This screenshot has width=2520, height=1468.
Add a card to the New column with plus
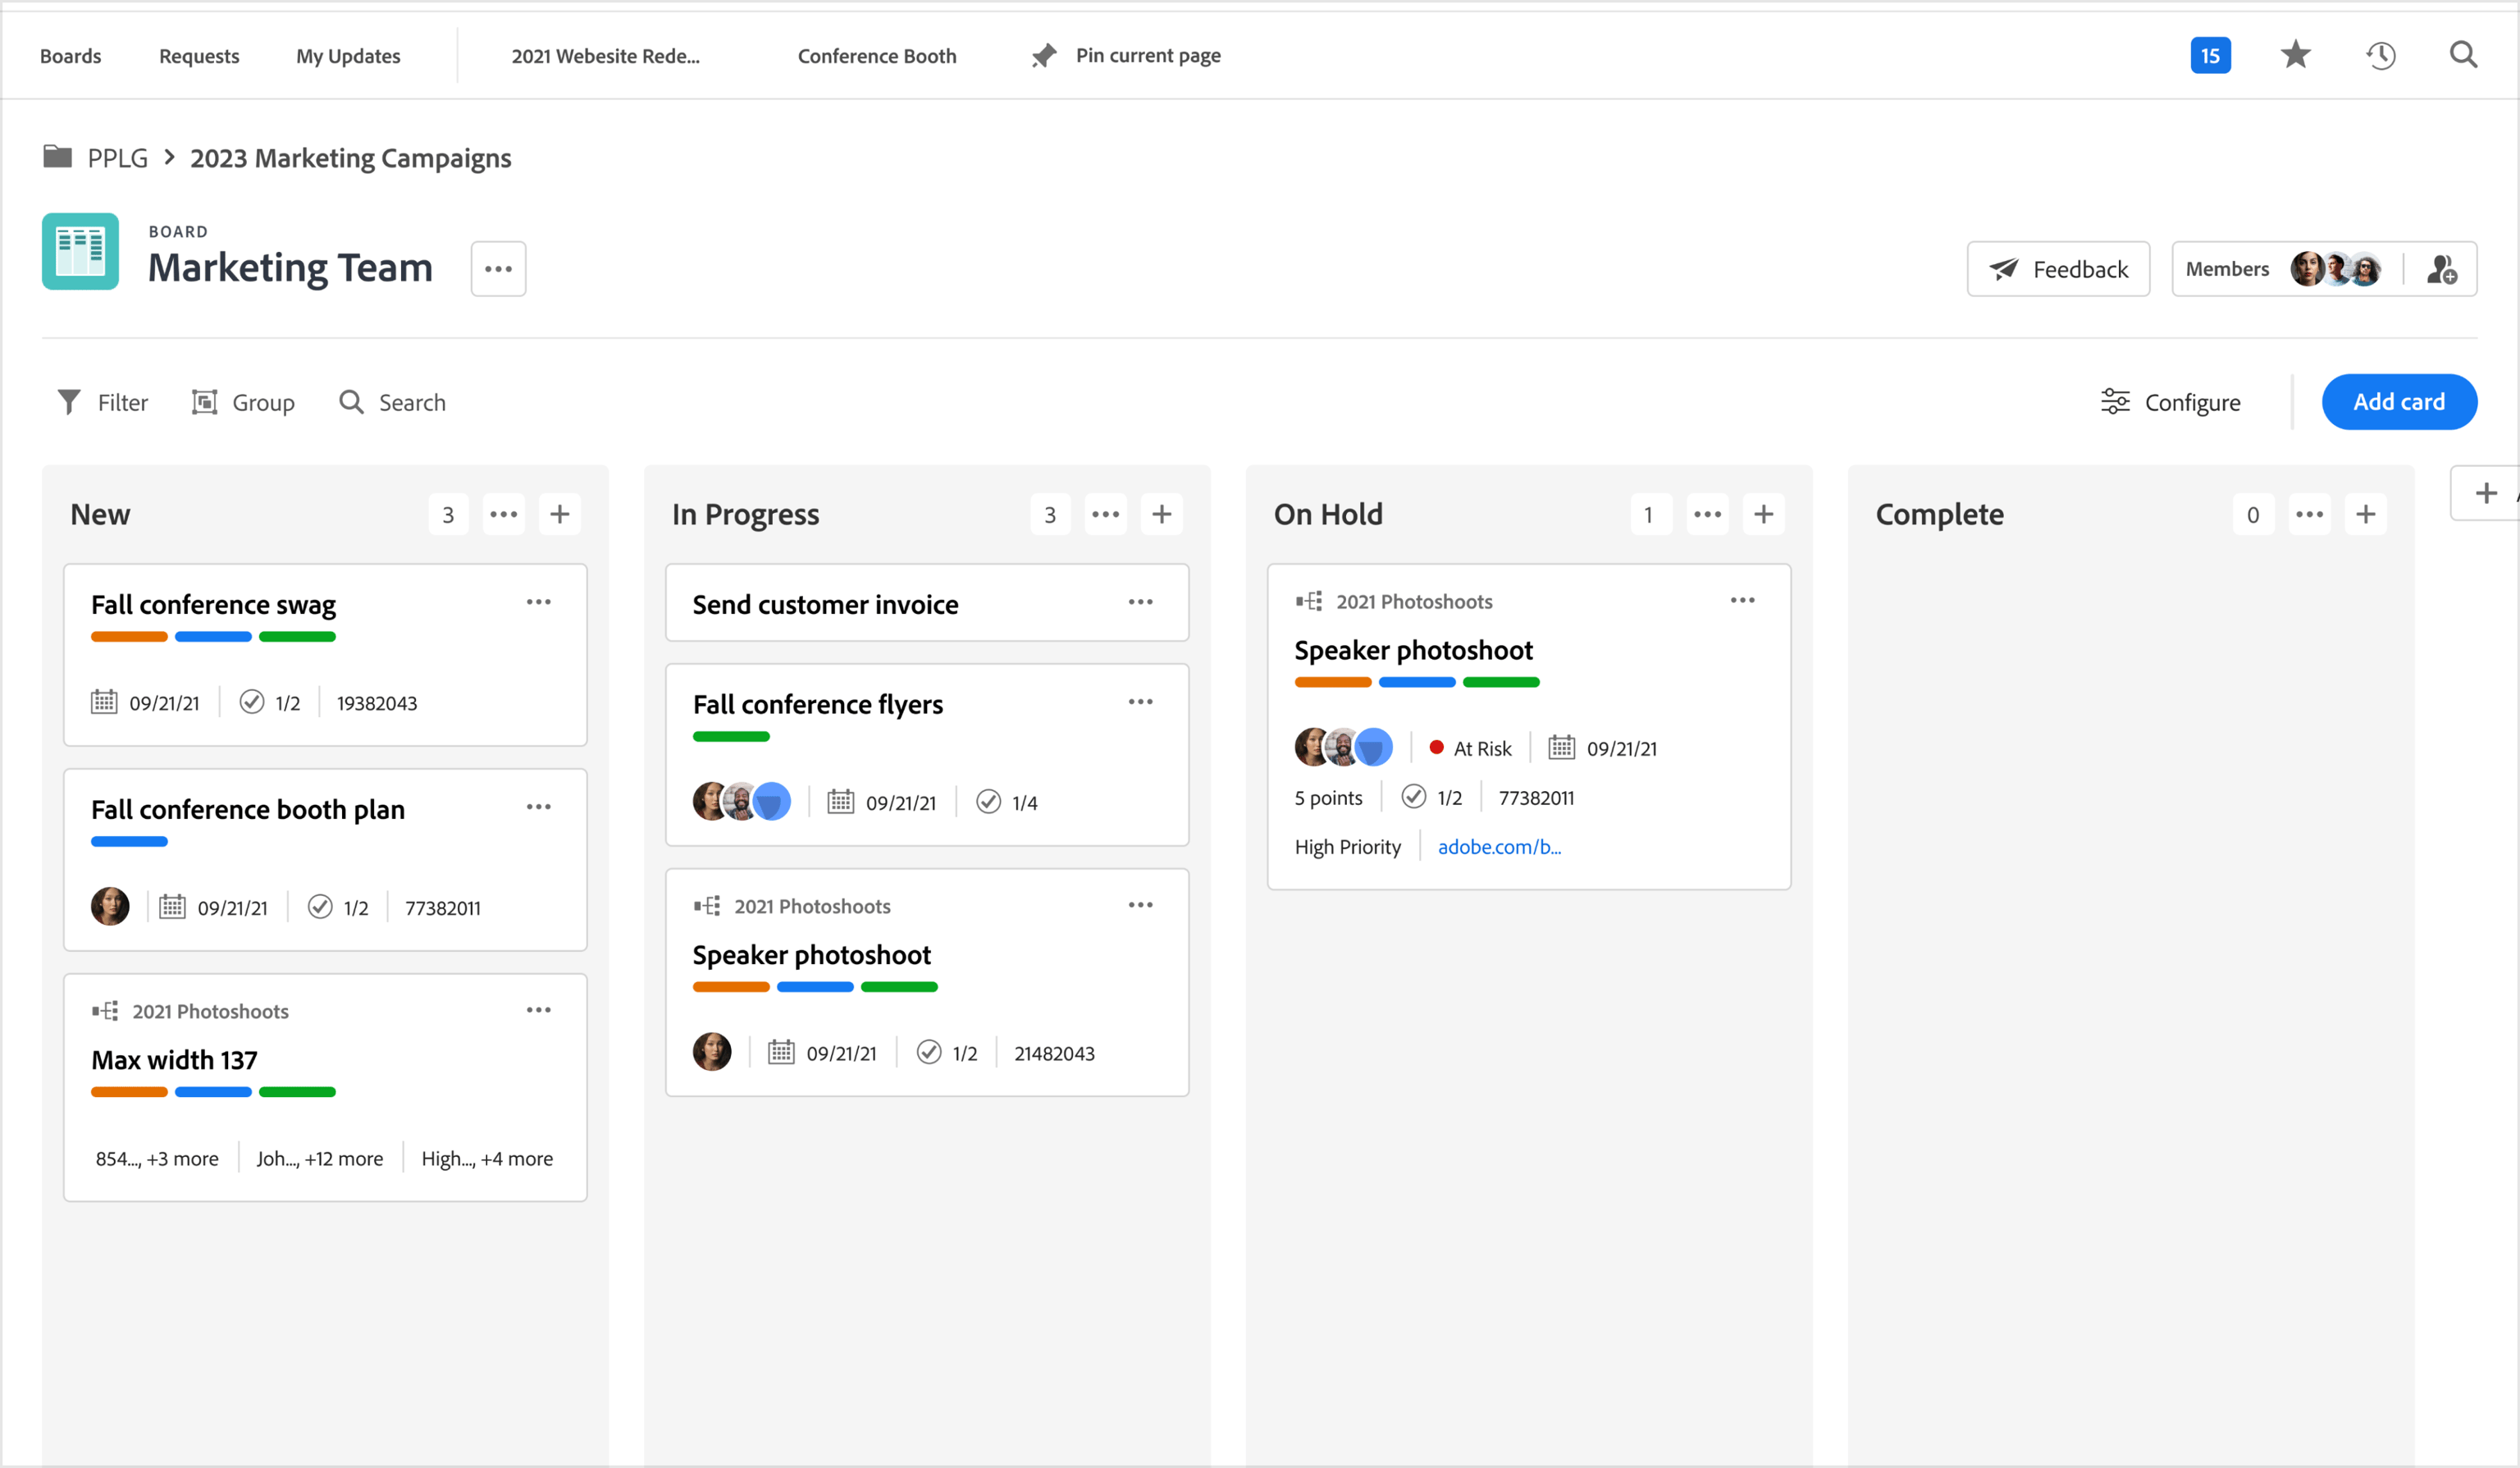click(x=560, y=514)
